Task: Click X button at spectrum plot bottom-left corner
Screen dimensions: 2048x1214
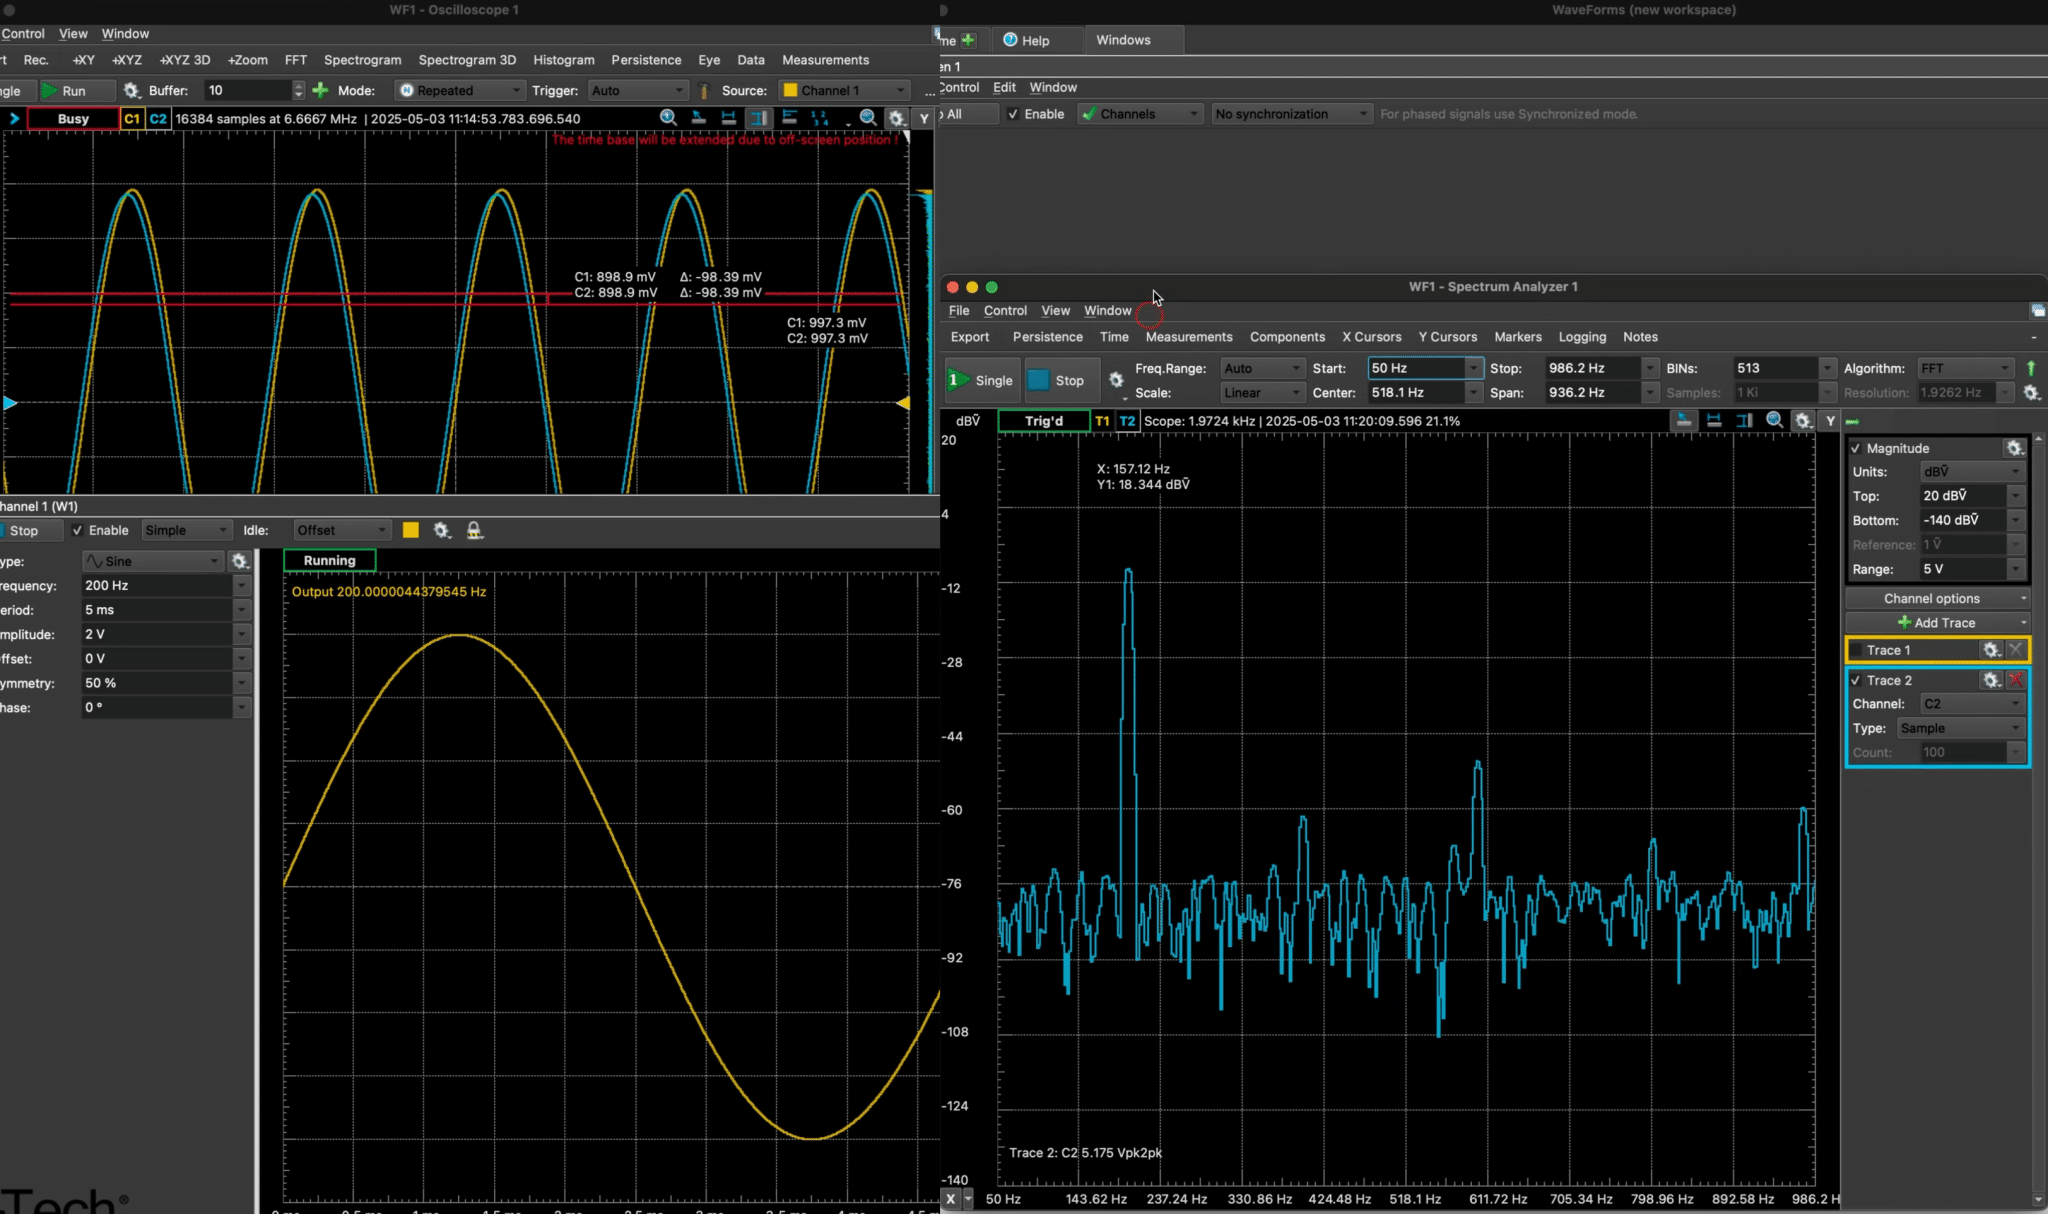Action: tap(951, 1198)
